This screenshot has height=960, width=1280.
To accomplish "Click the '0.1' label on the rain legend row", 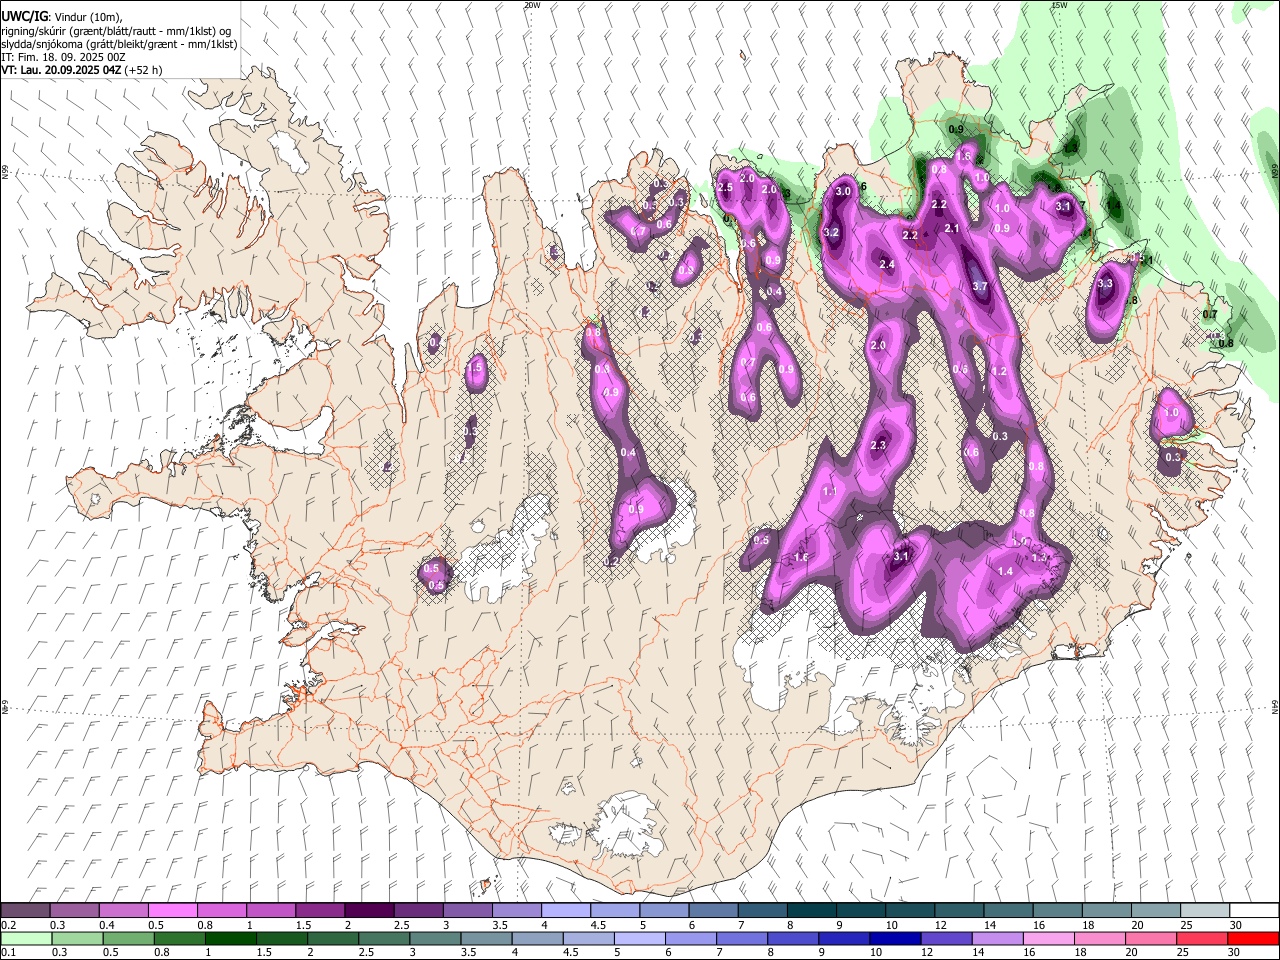I will point(8,952).
